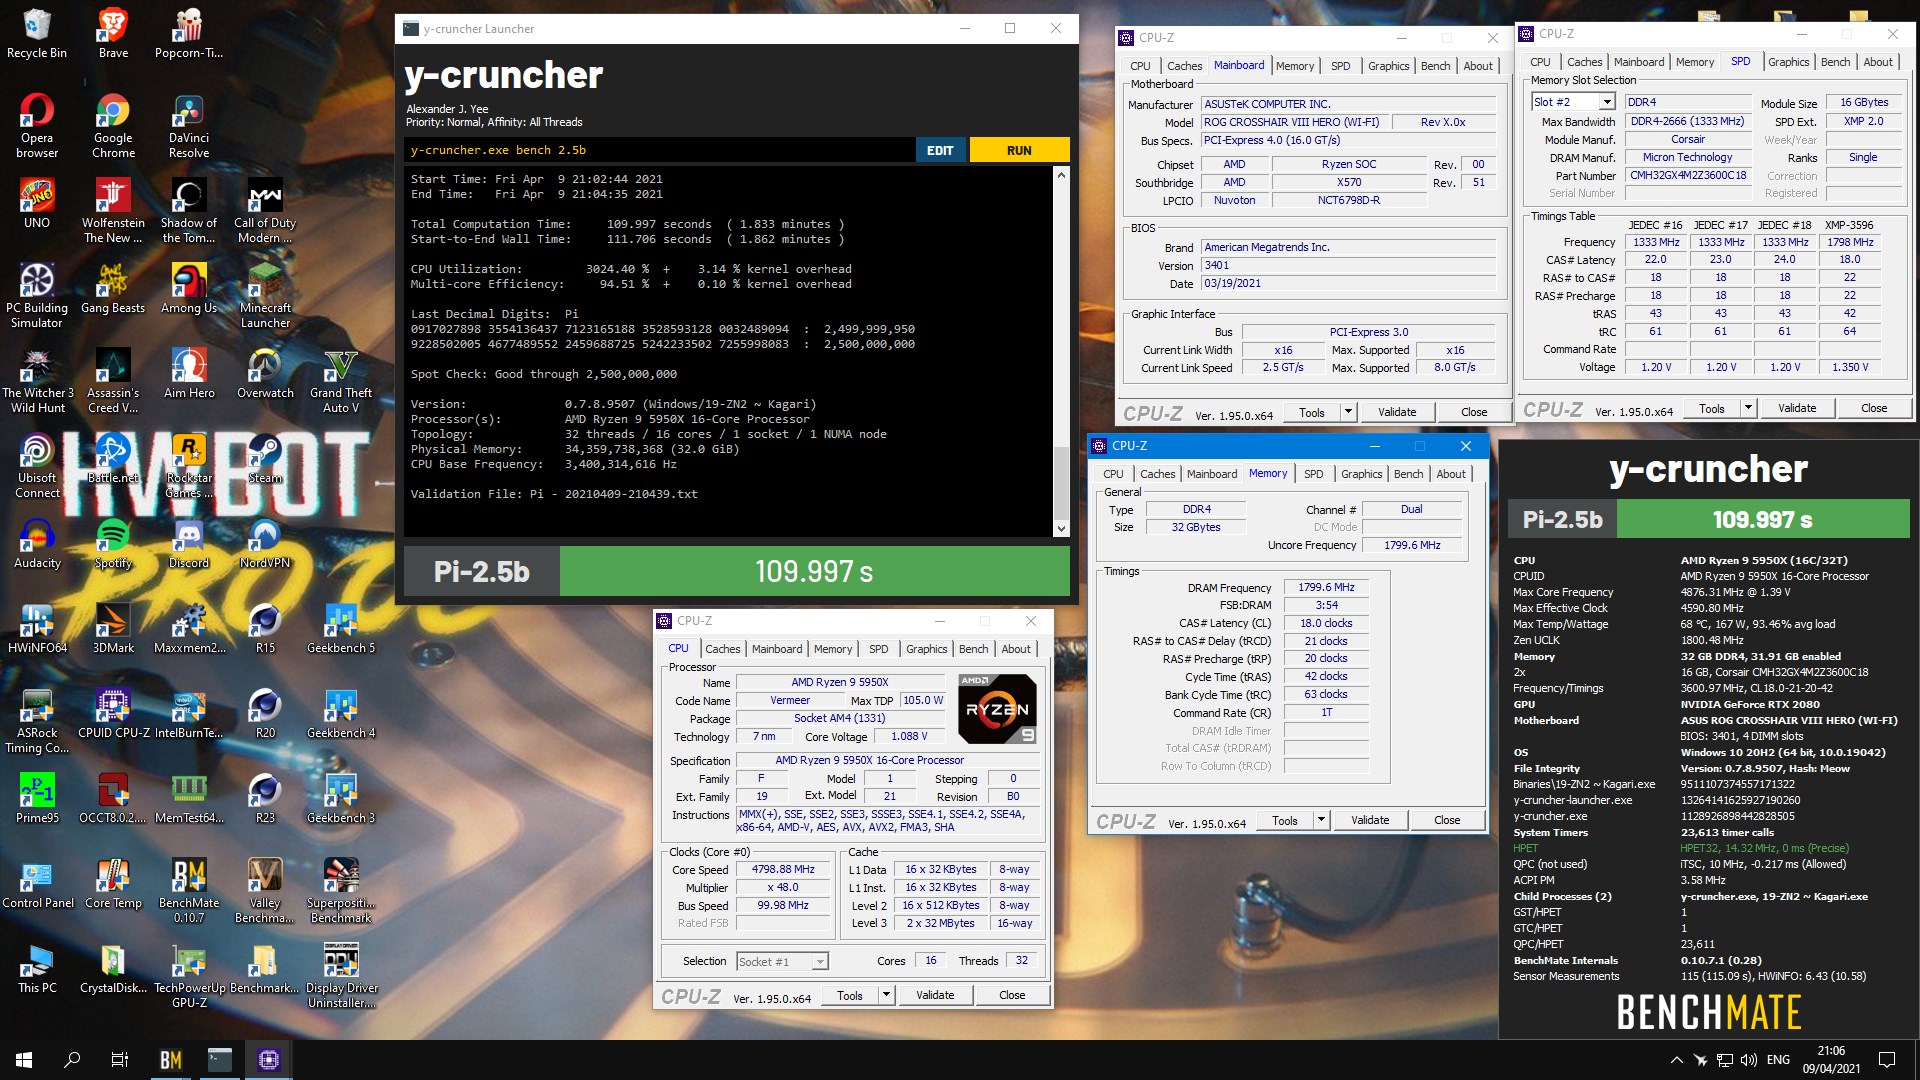Expand Tools arrow in SPD window
Image resolution: width=1920 pixels, height=1080 pixels.
coord(1748,408)
